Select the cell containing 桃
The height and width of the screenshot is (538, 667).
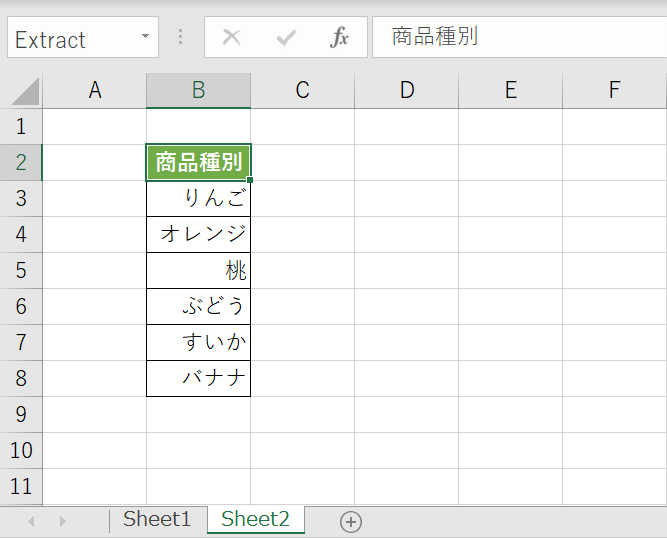tap(199, 270)
